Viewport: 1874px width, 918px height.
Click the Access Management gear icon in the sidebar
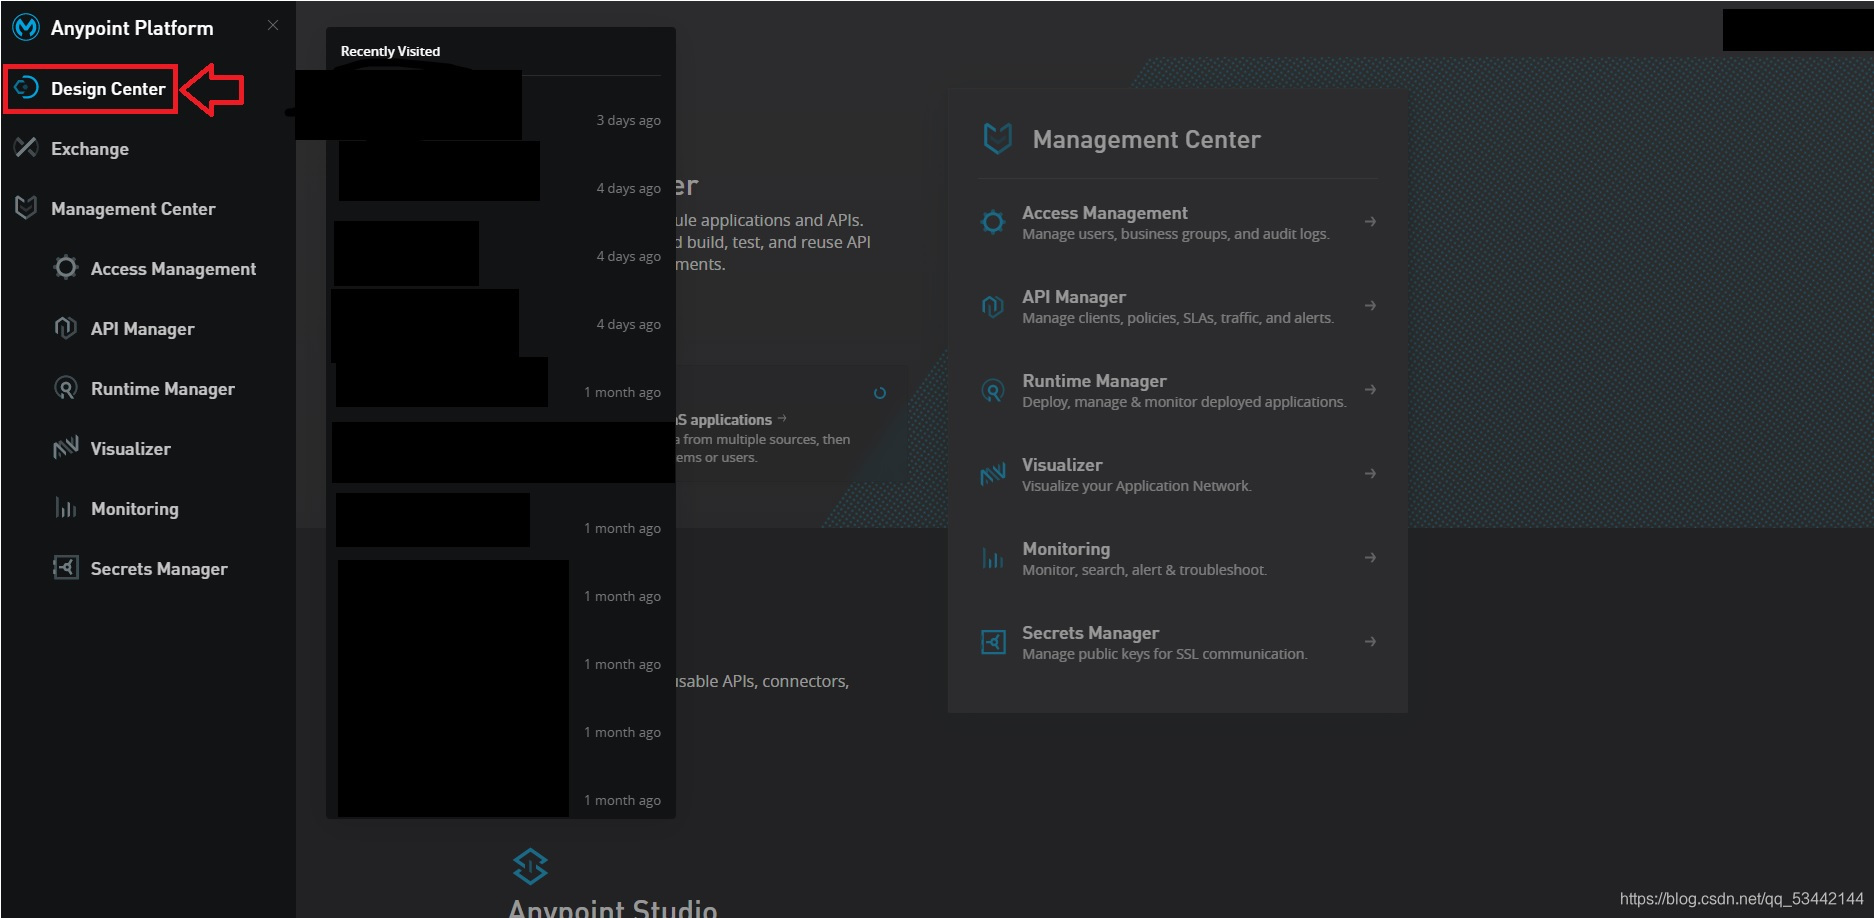(x=66, y=267)
